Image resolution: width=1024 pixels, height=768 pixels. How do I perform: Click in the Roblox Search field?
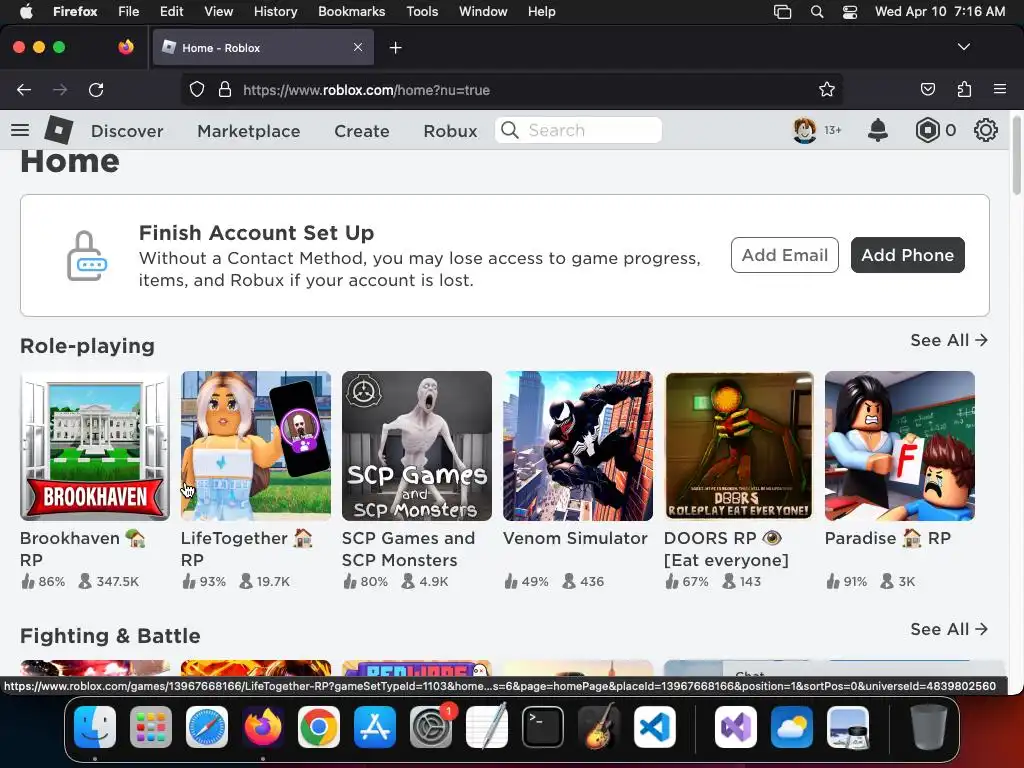[x=578, y=130]
